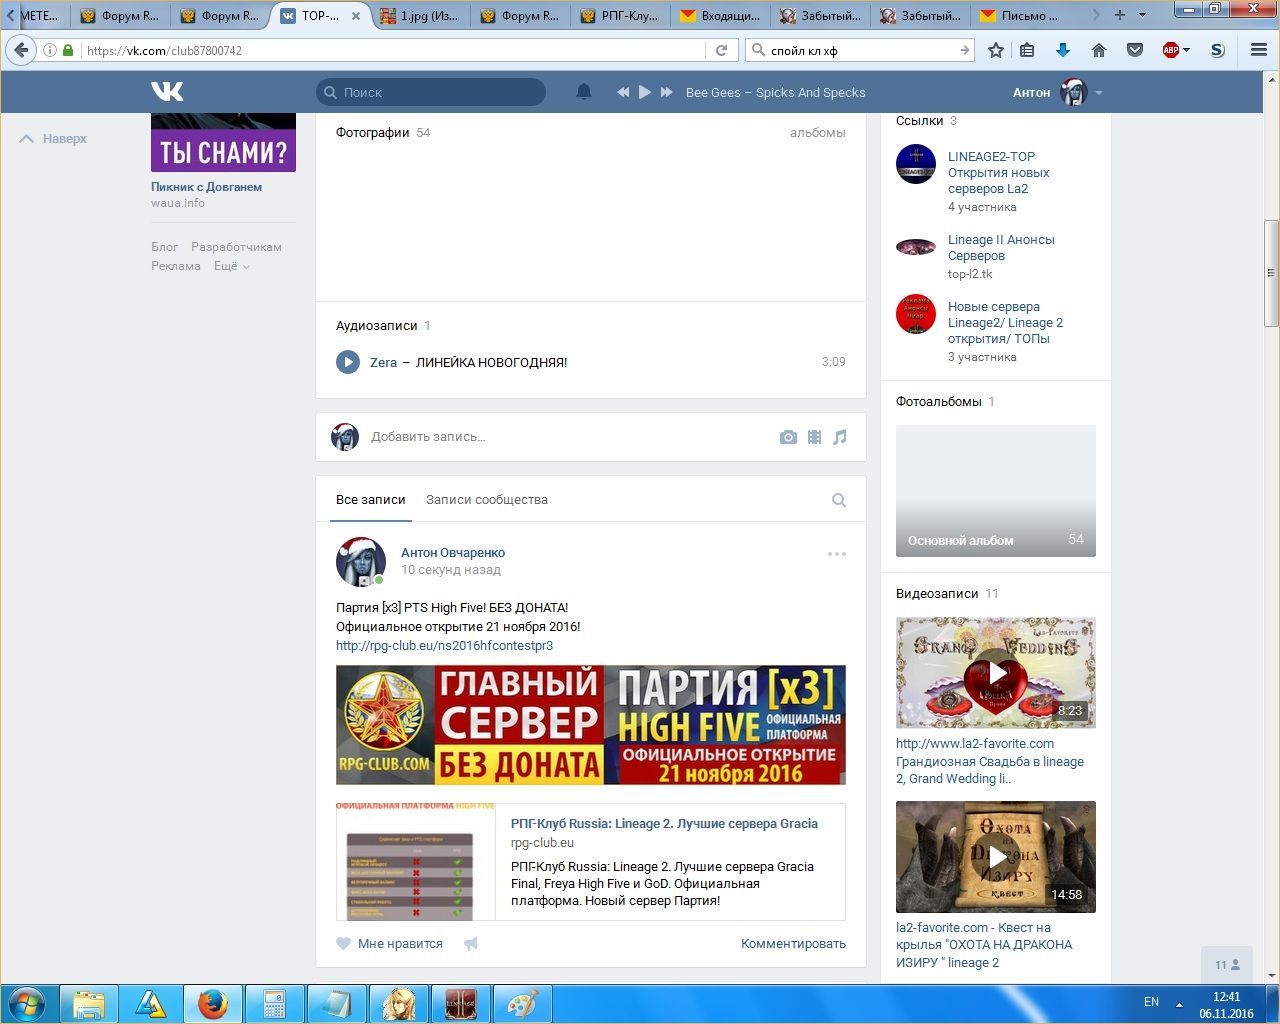The image size is (1280, 1024).
Task: Open the Firefox hamburger menu
Action: pos(1259,50)
